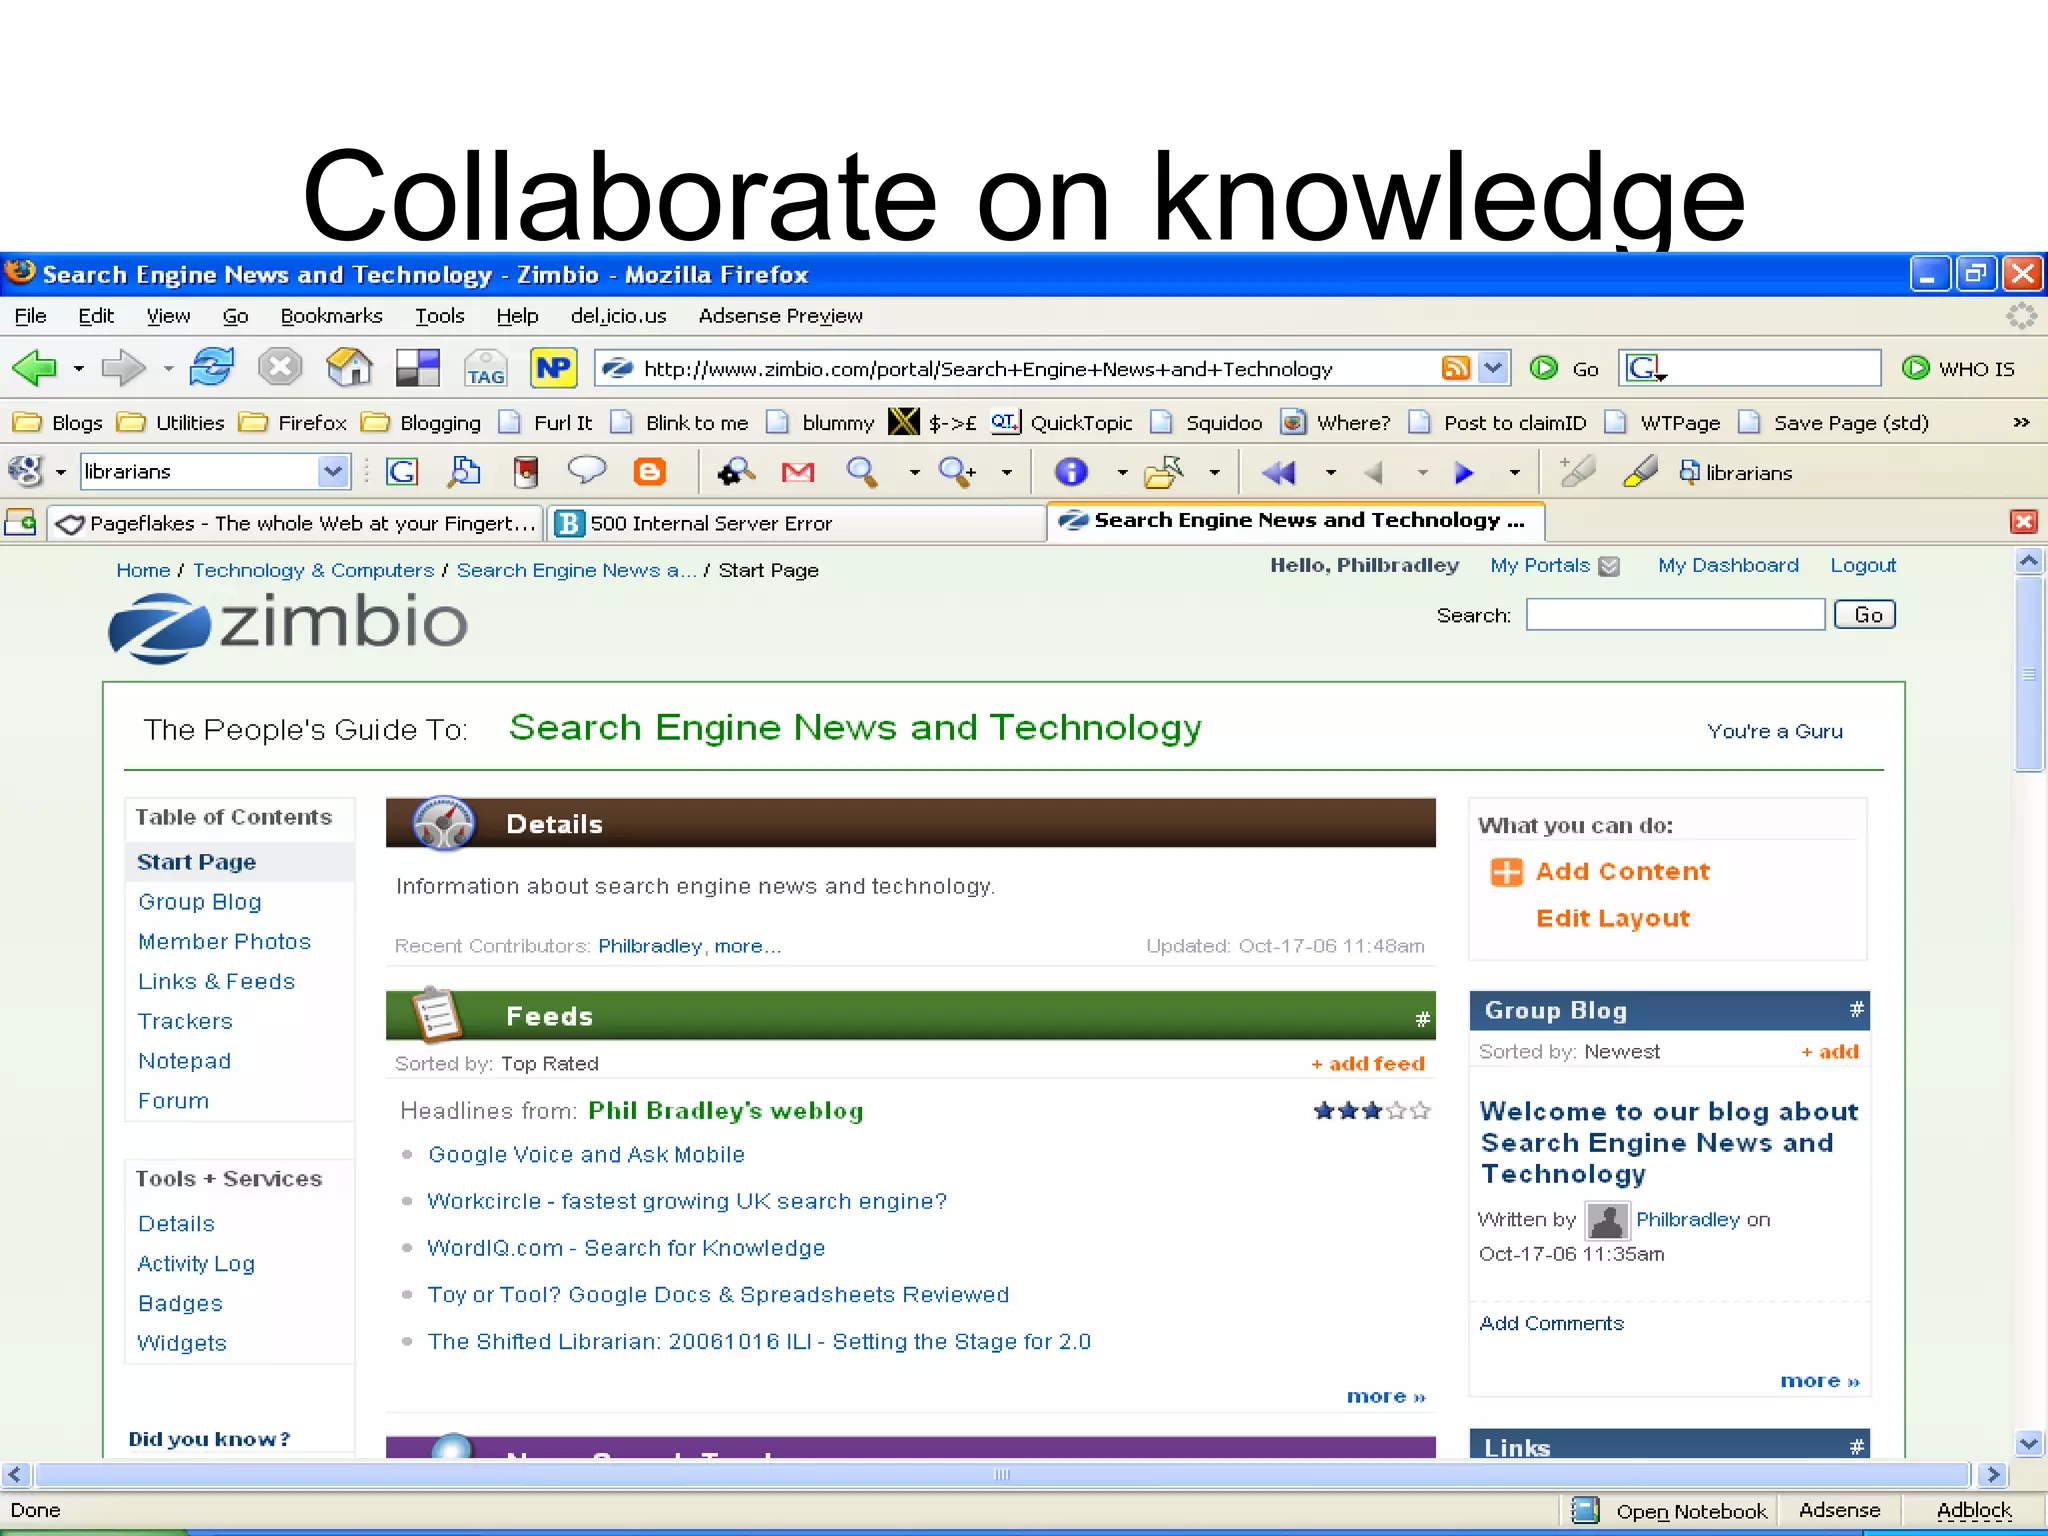Open the Member Photos link
2048x1536 pixels.
(225, 942)
